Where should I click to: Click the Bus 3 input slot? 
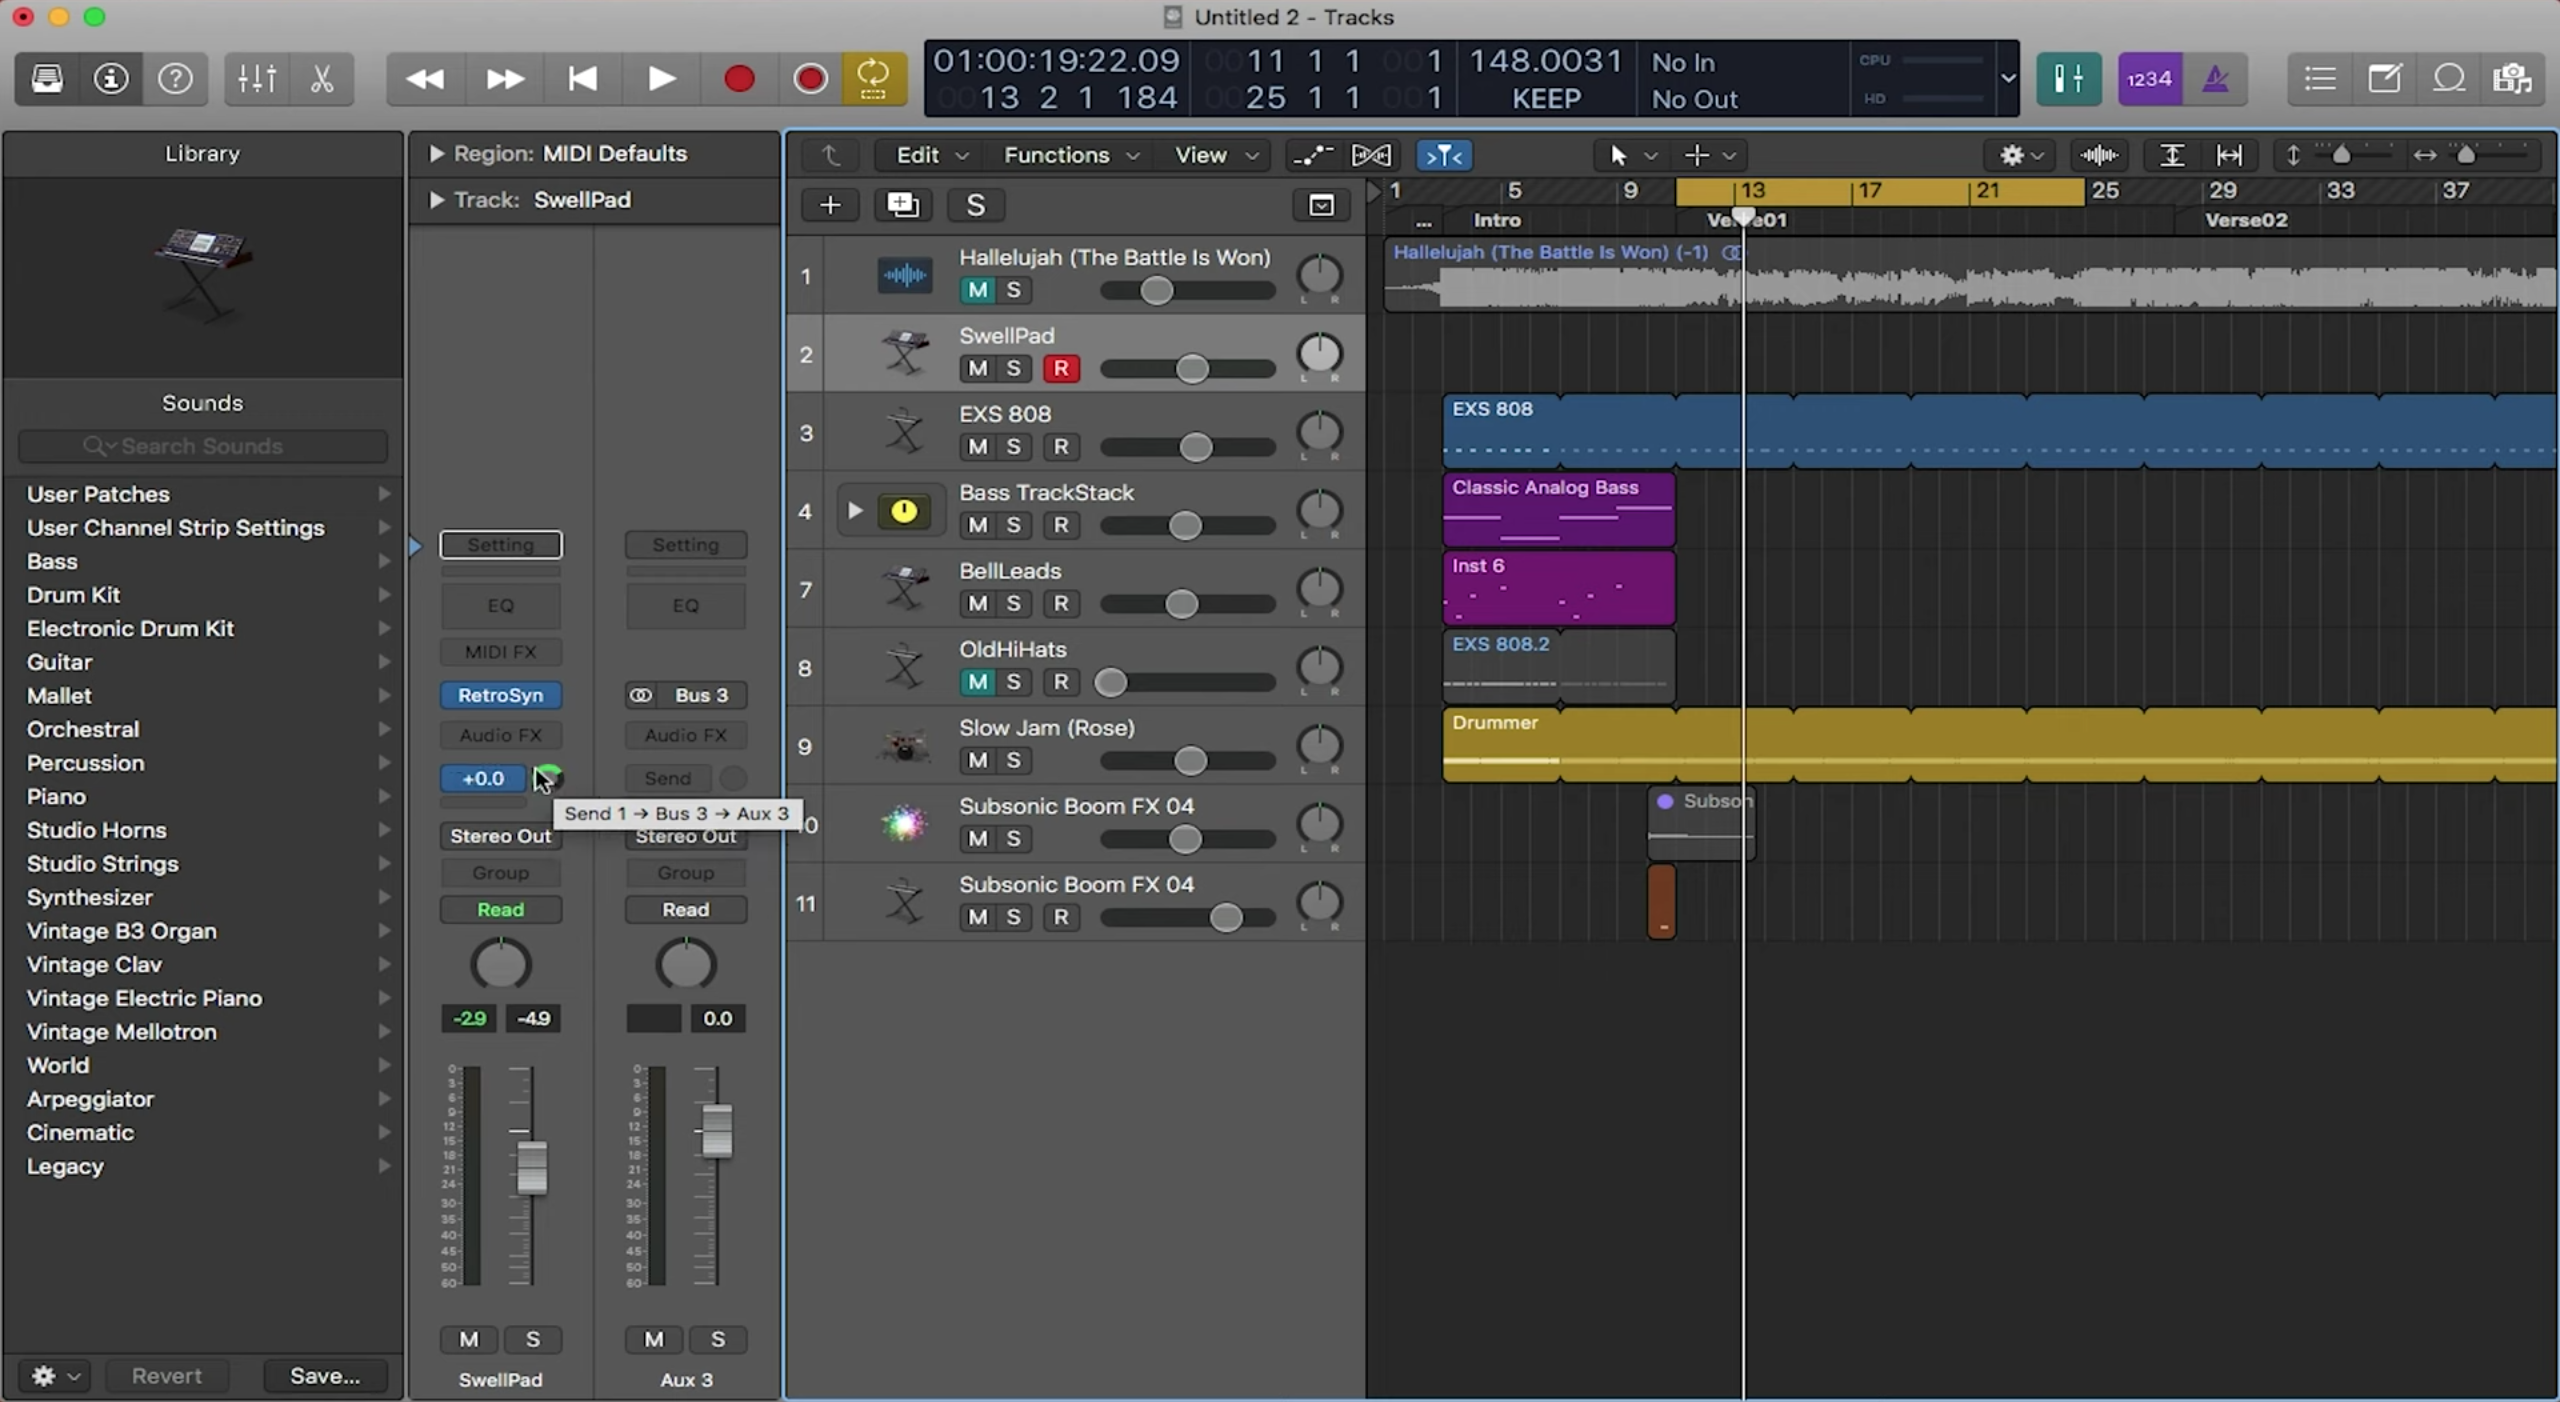tap(700, 695)
